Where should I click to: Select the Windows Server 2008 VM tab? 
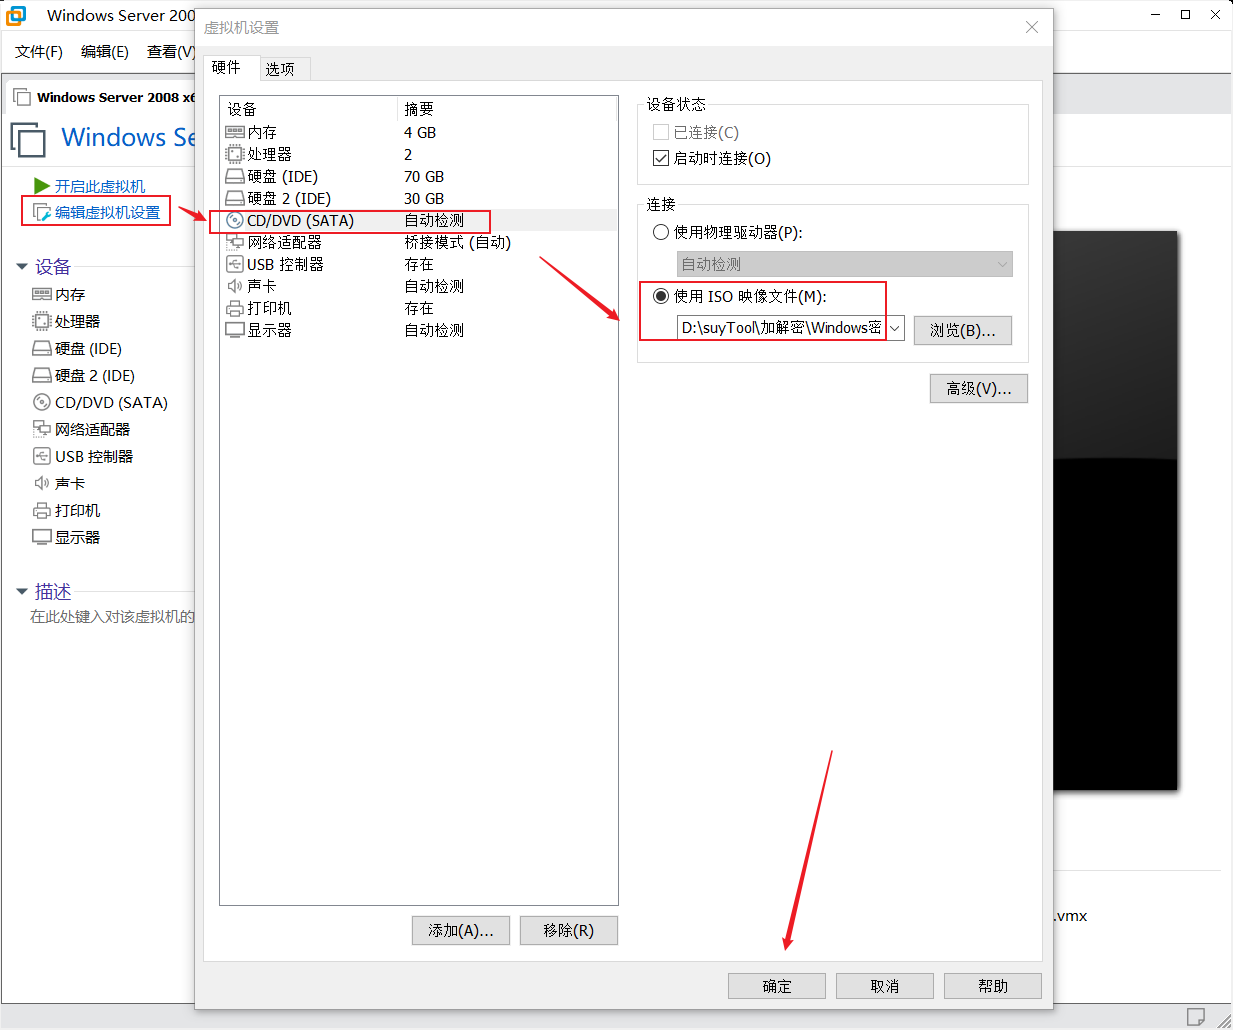tap(104, 97)
